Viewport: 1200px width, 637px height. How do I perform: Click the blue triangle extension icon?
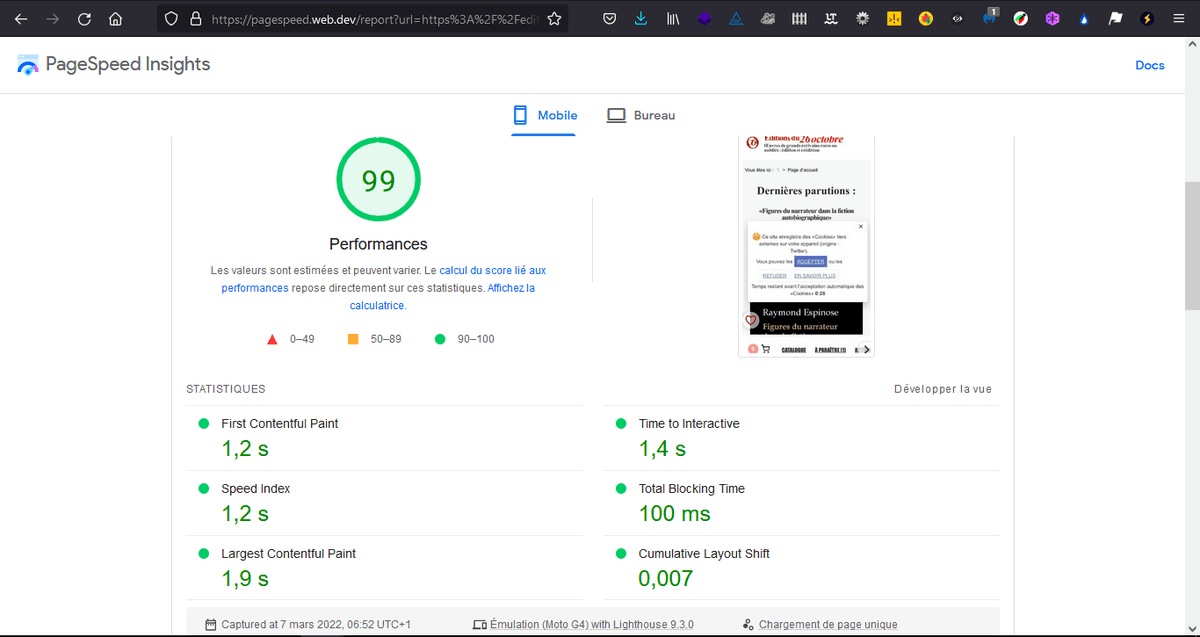click(735, 18)
